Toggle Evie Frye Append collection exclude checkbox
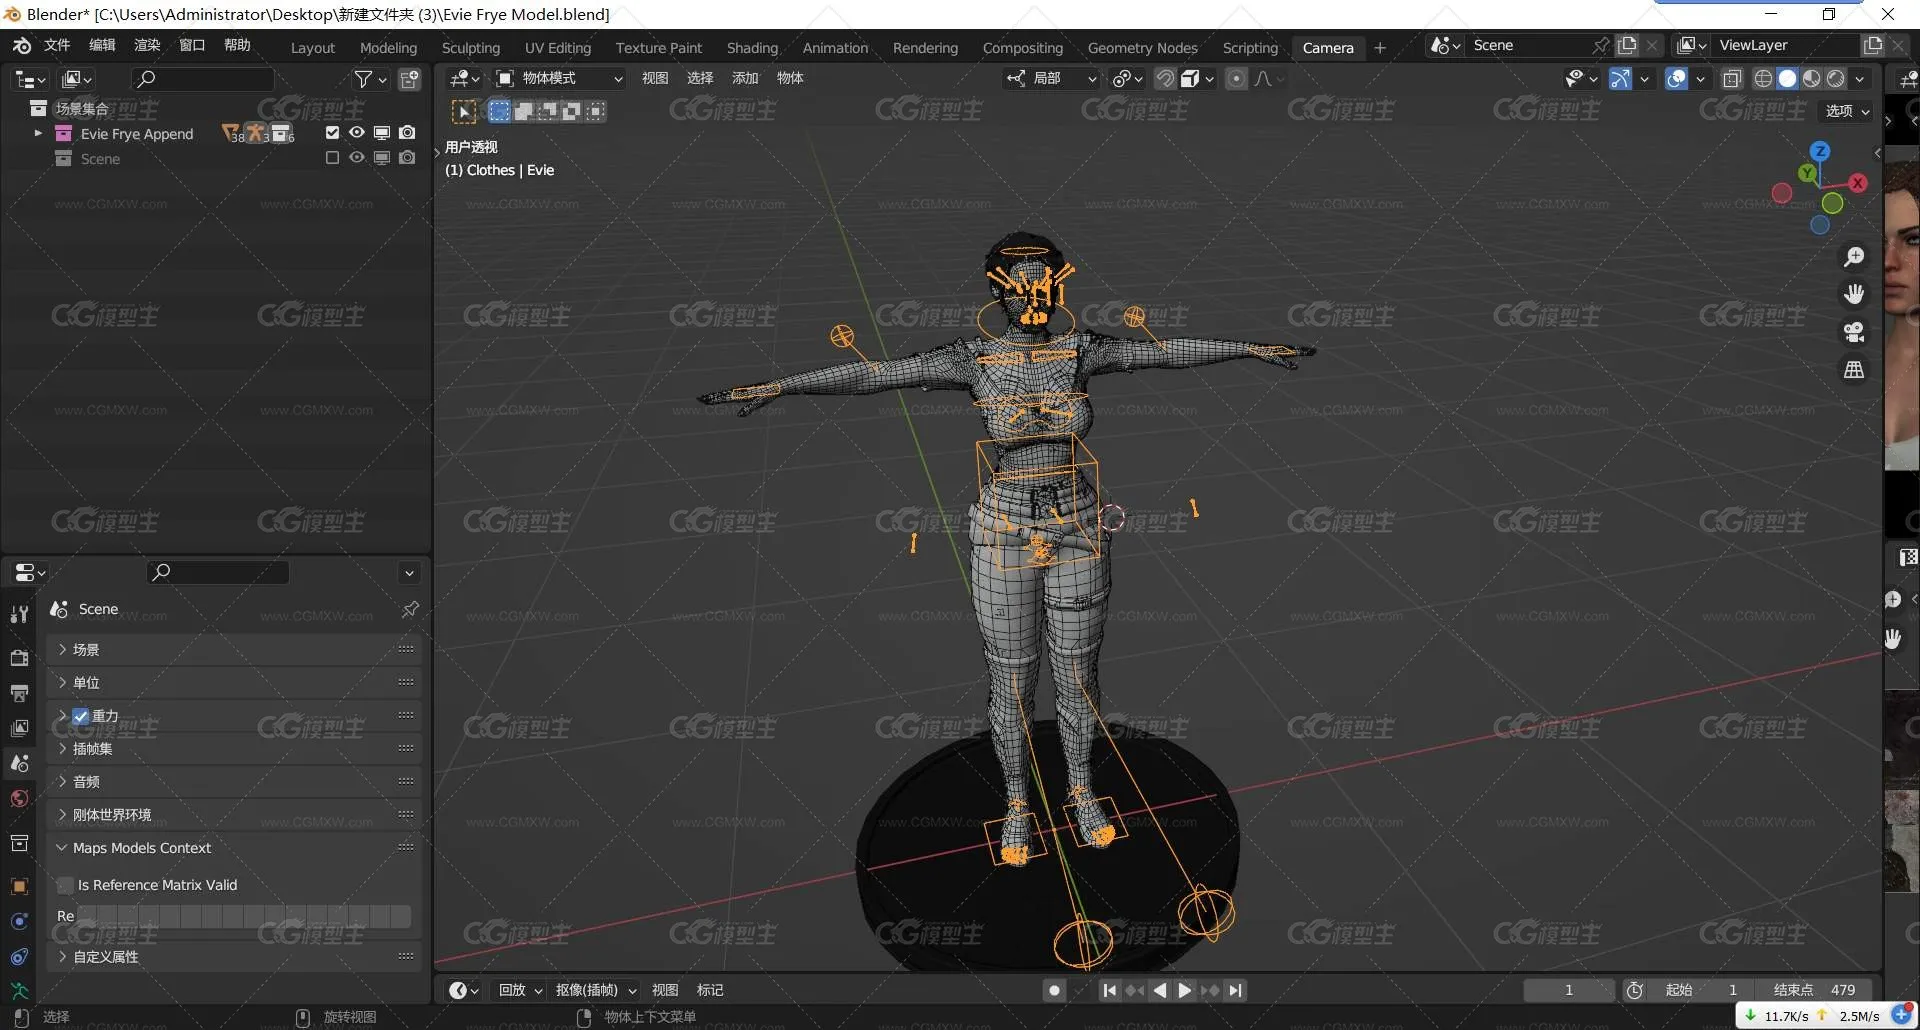The height and width of the screenshot is (1030, 1920). [332, 132]
